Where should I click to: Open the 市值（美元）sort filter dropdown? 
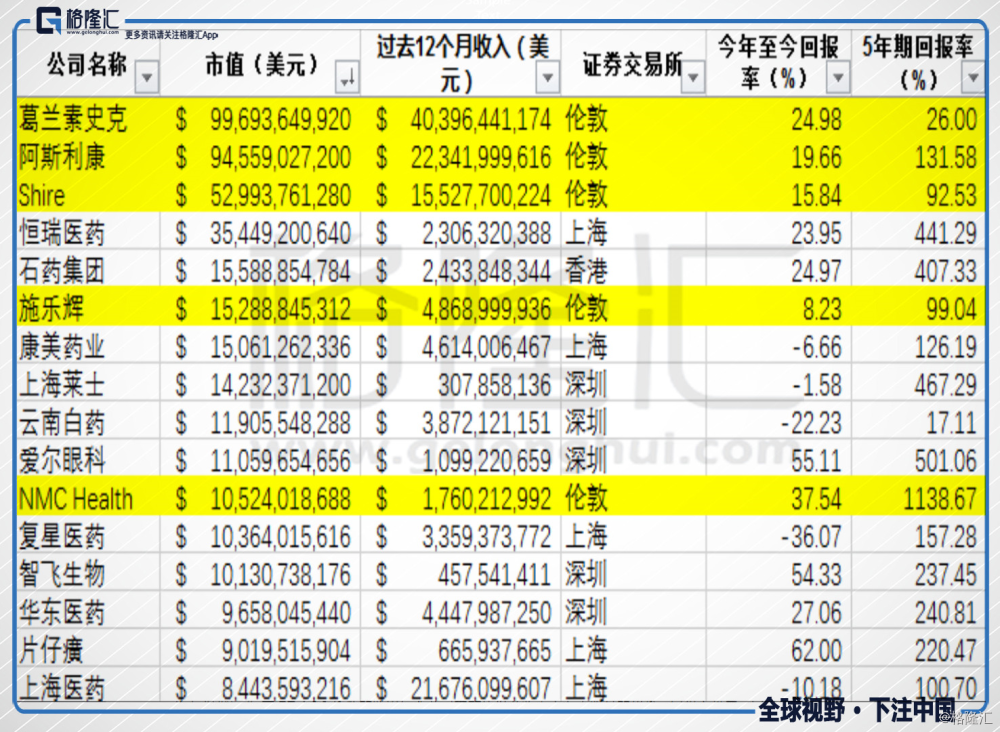(348, 77)
